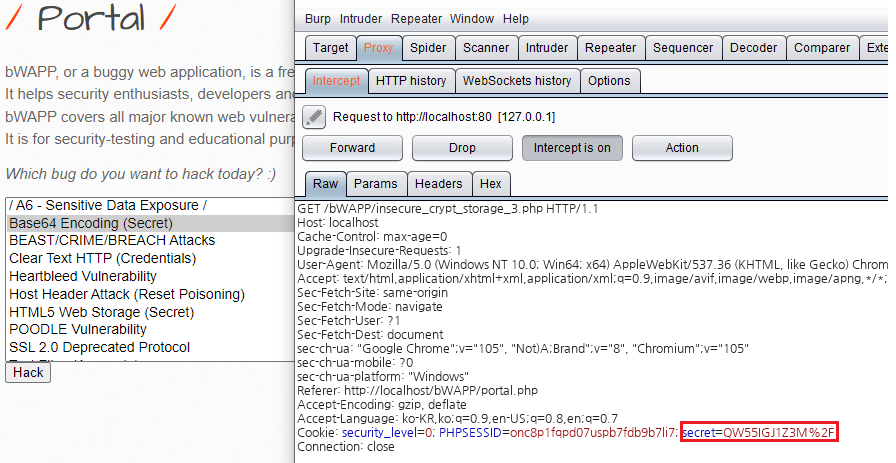
Task: Click the Forward button
Action: pyautogui.click(x=352, y=147)
